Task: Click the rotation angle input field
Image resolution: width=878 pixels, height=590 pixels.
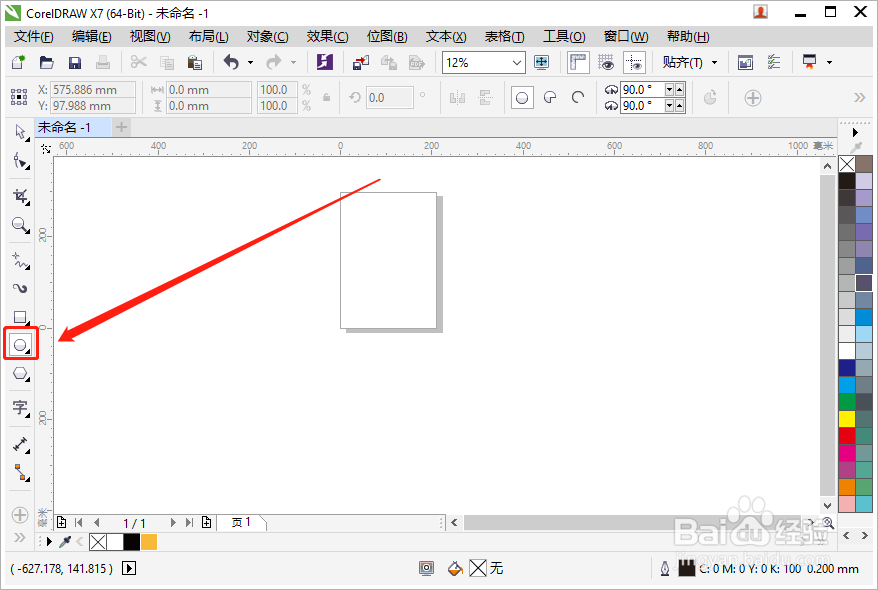Action: pyautogui.click(x=389, y=97)
